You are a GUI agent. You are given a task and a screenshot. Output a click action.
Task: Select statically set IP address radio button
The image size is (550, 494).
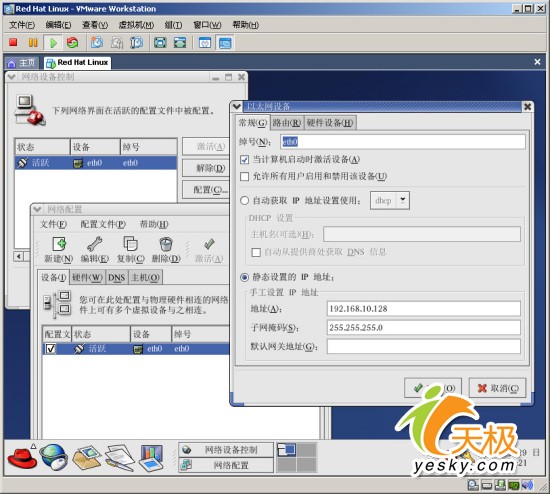tap(244, 277)
